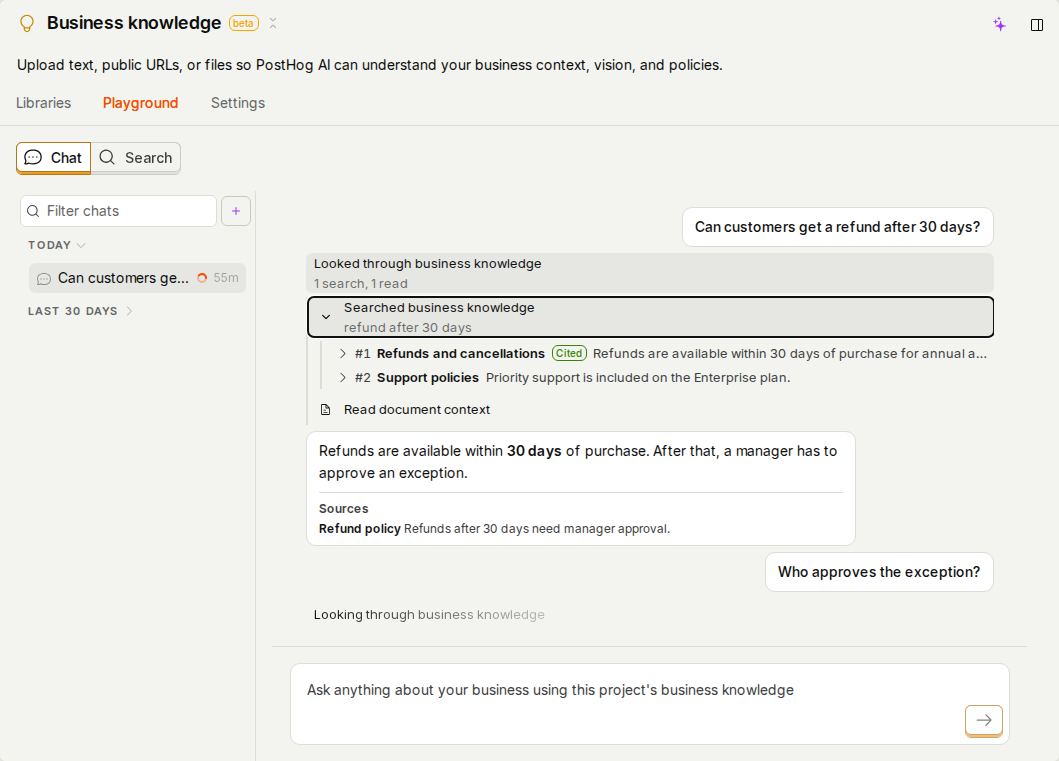Click message 'Can customers get a refund after 30 days?'

(837, 227)
